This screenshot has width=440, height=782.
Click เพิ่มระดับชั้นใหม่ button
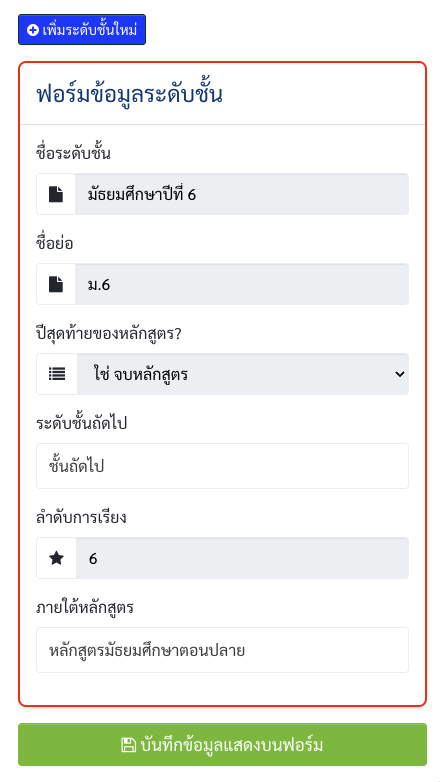pos(82,30)
